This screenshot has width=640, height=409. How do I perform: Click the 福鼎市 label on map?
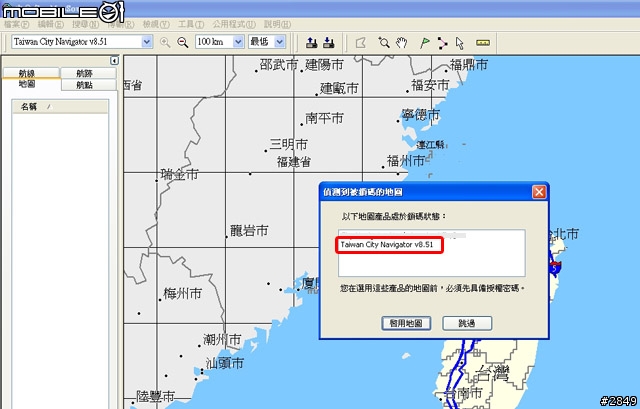(469, 64)
